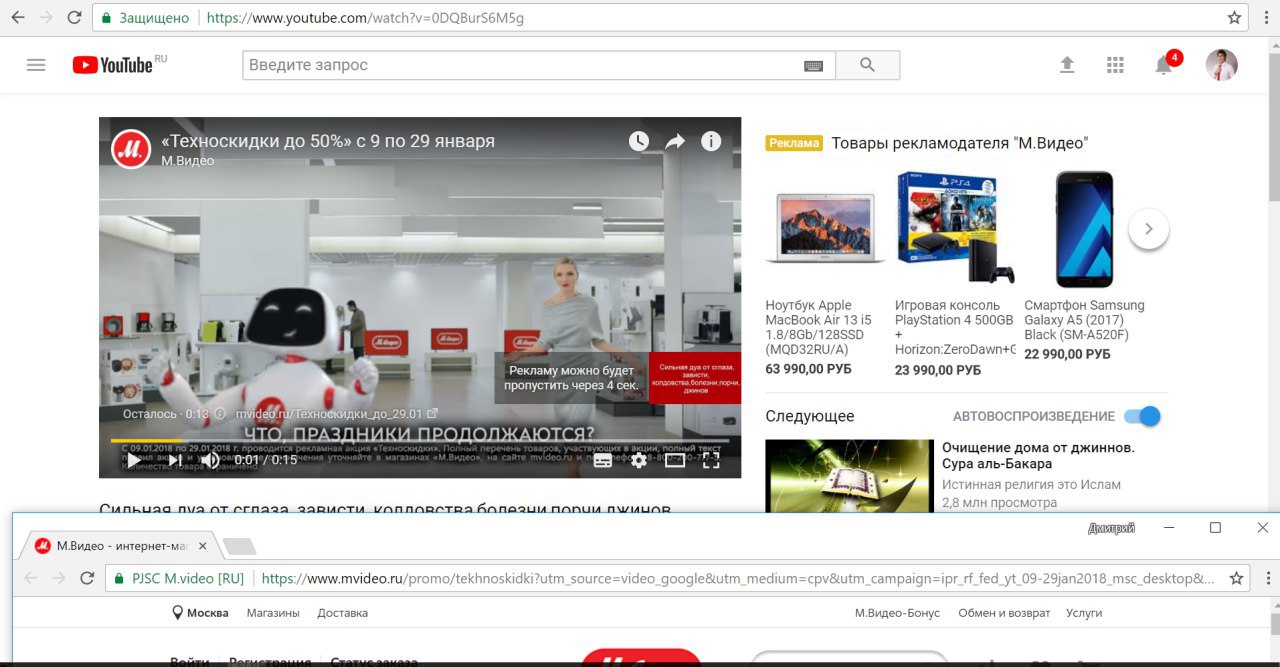Open the notifications bell with 4 alerts
Screen dimensions: 1280x667
tap(1164, 65)
